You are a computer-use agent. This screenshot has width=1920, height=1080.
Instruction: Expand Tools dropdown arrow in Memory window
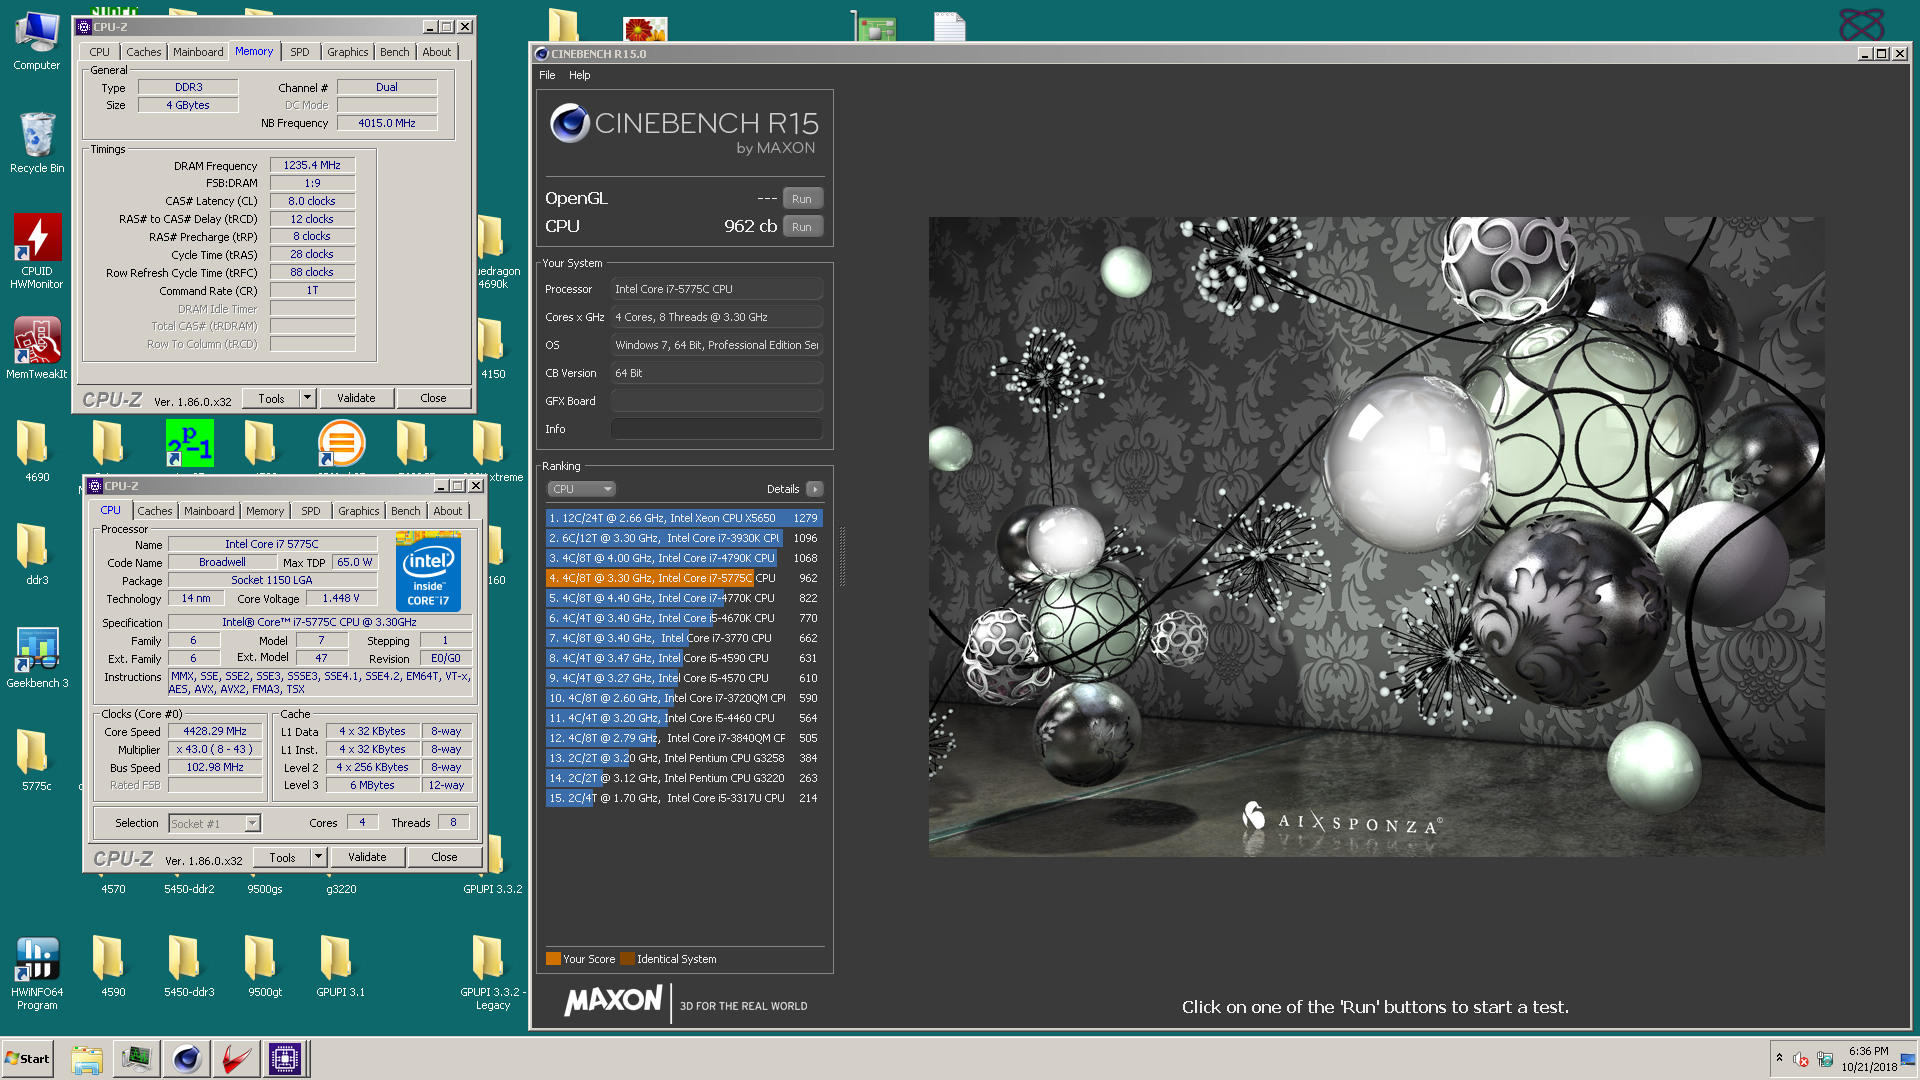pyautogui.click(x=307, y=398)
